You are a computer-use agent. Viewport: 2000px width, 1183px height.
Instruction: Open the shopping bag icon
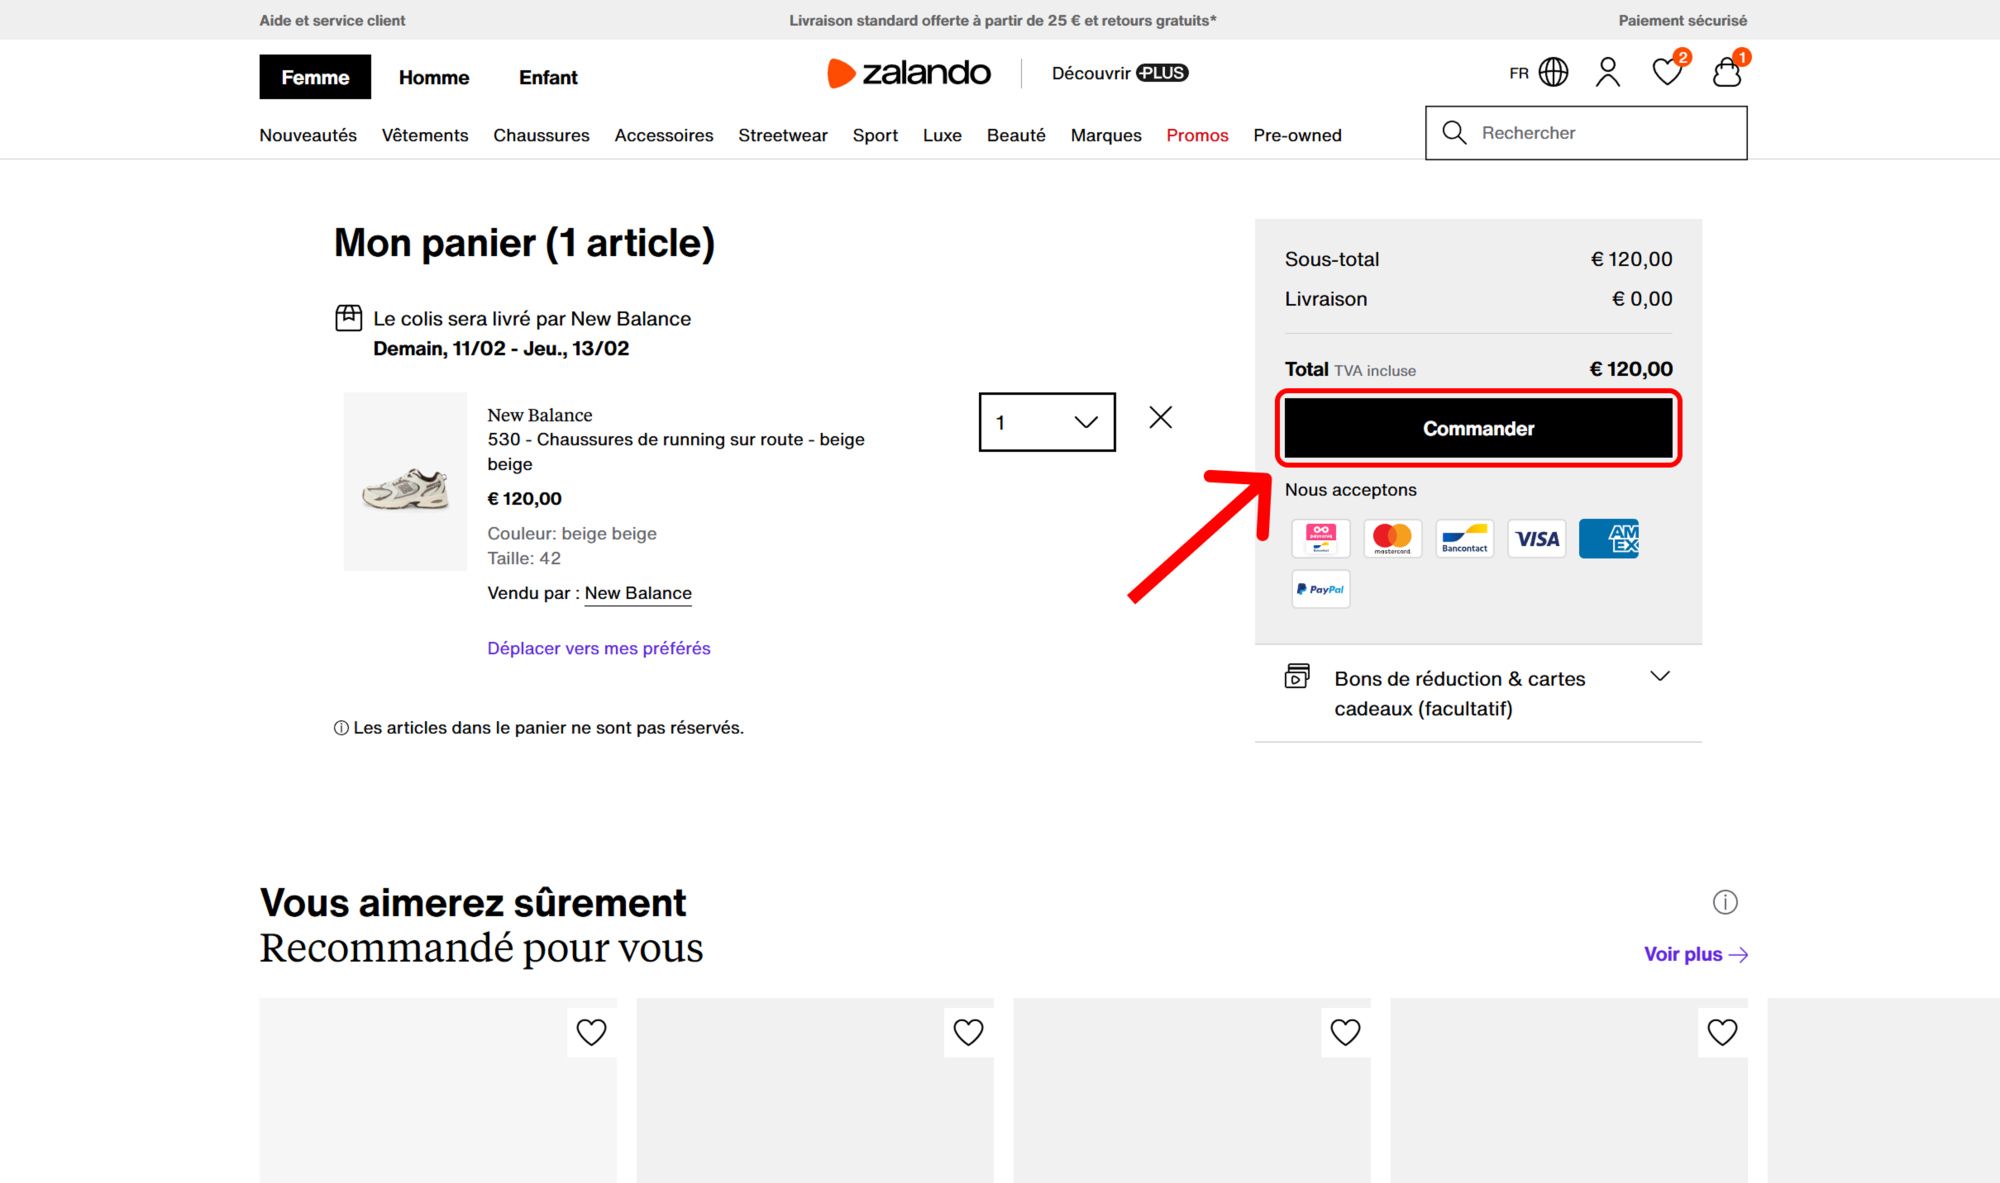tap(1727, 72)
